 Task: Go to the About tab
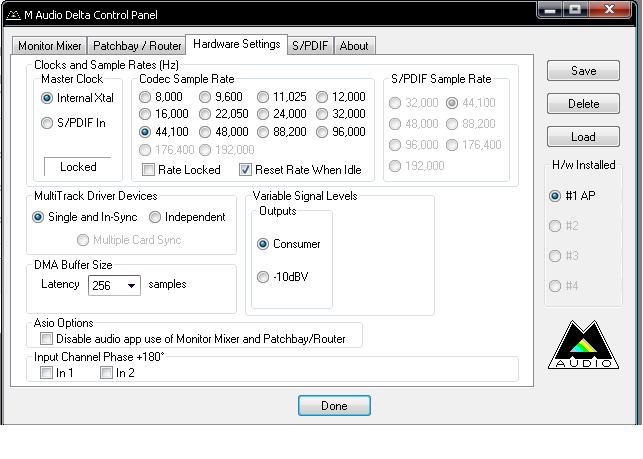click(354, 46)
